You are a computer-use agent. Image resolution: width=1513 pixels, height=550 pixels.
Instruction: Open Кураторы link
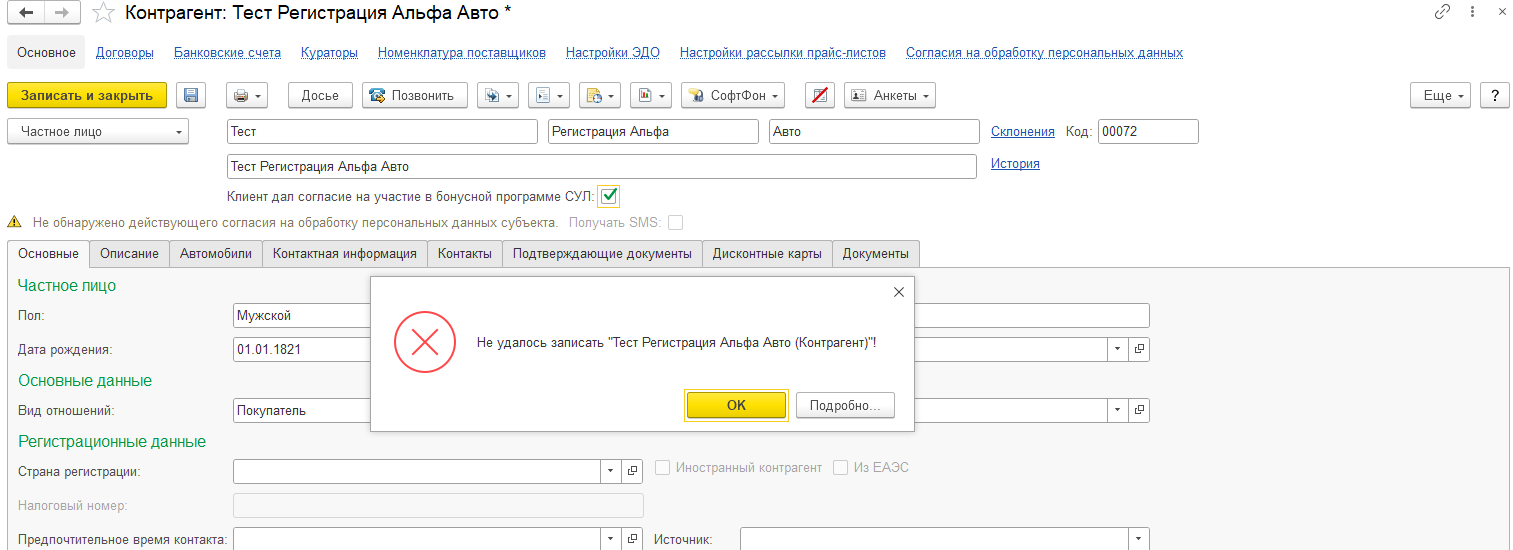click(x=329, y=52)
